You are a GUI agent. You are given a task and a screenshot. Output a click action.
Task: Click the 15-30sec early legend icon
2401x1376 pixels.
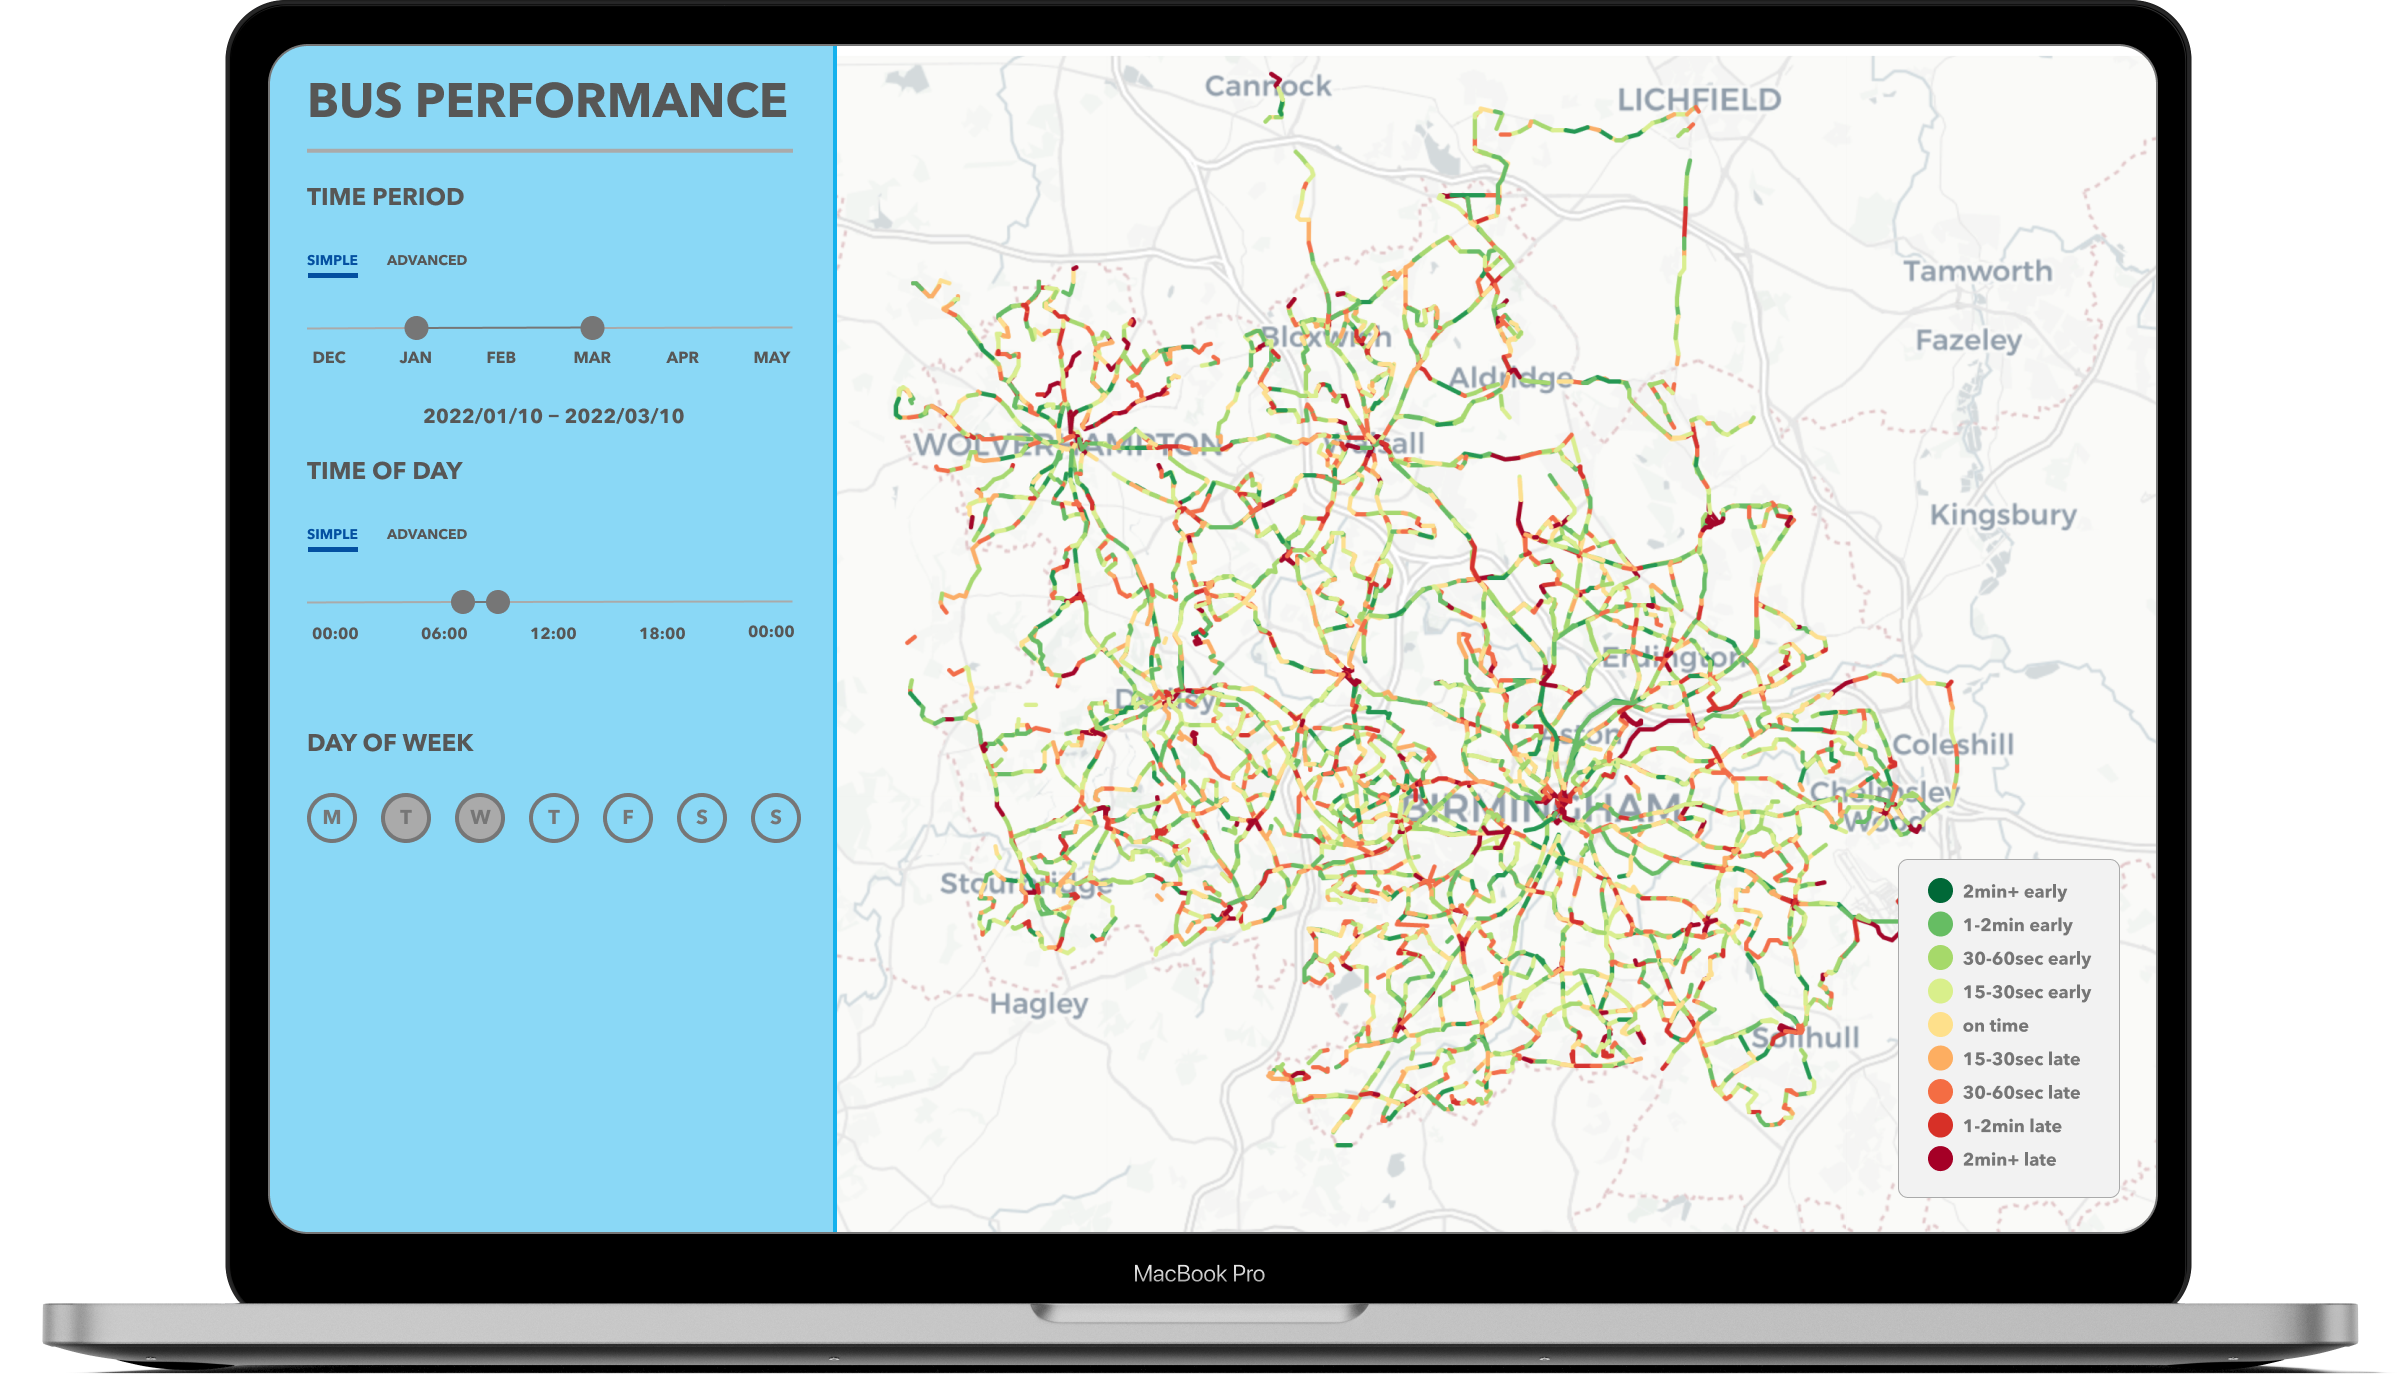coord(1941,992)
